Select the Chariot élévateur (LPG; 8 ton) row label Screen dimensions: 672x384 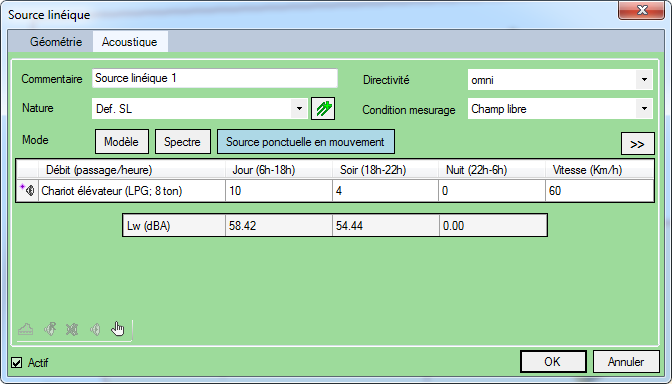point(132,191)
